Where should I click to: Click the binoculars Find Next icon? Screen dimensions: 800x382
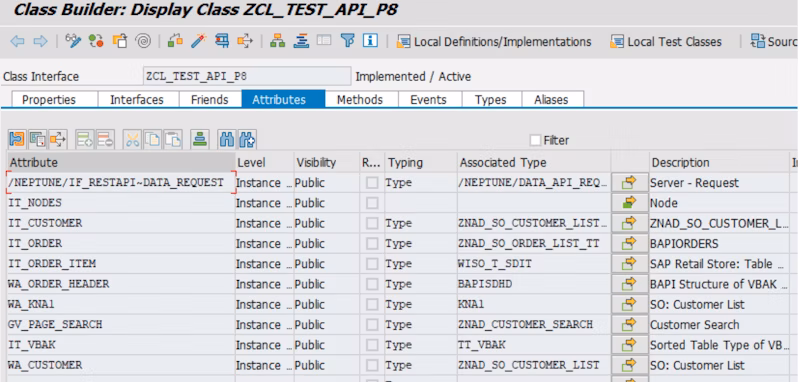[247, 139]
